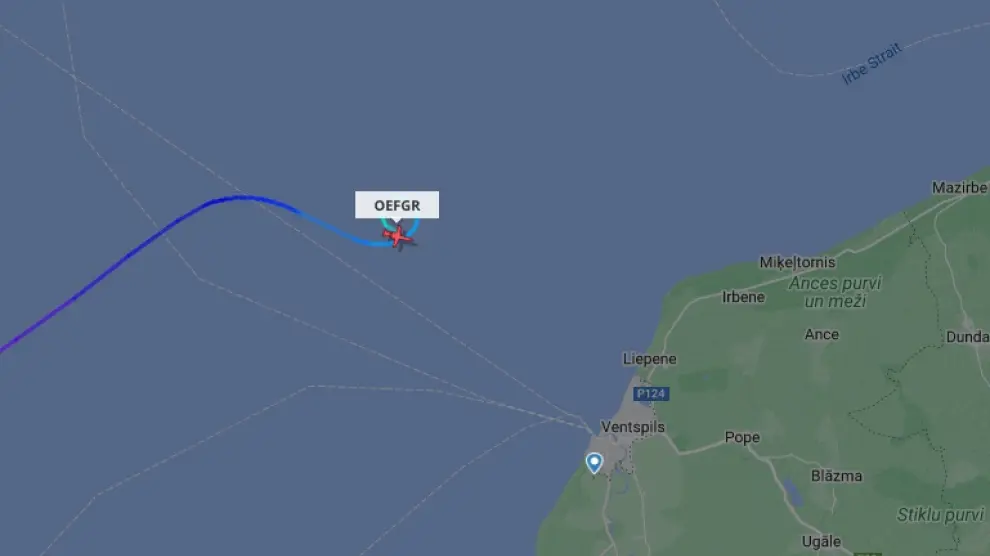The width and height of the screenshot is (990, 556).
Task: Select the OEFGR callsign label
Action: click(397, 205)
